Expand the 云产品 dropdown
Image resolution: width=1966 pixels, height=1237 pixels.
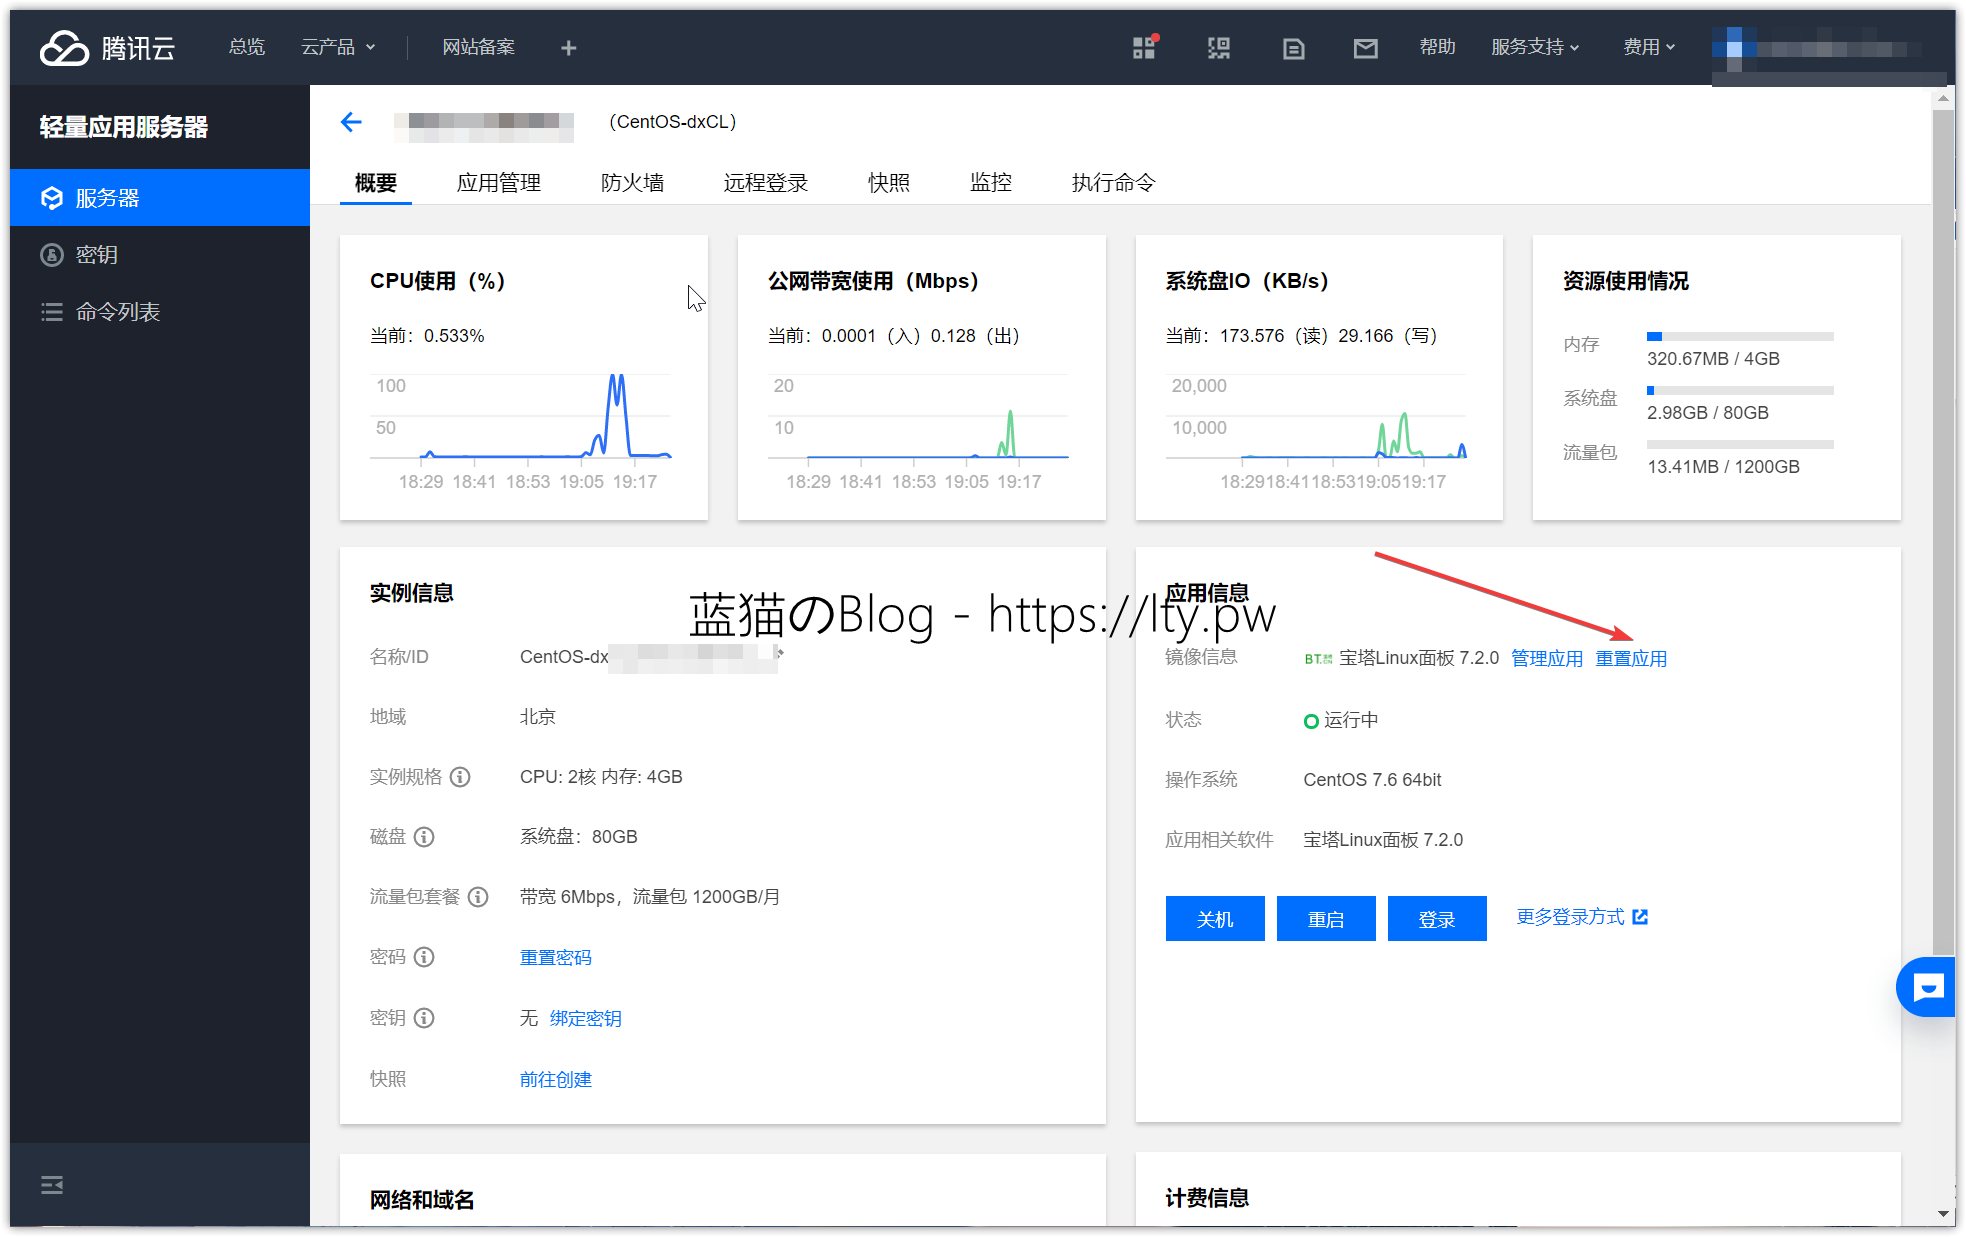(x=338, y=47)
